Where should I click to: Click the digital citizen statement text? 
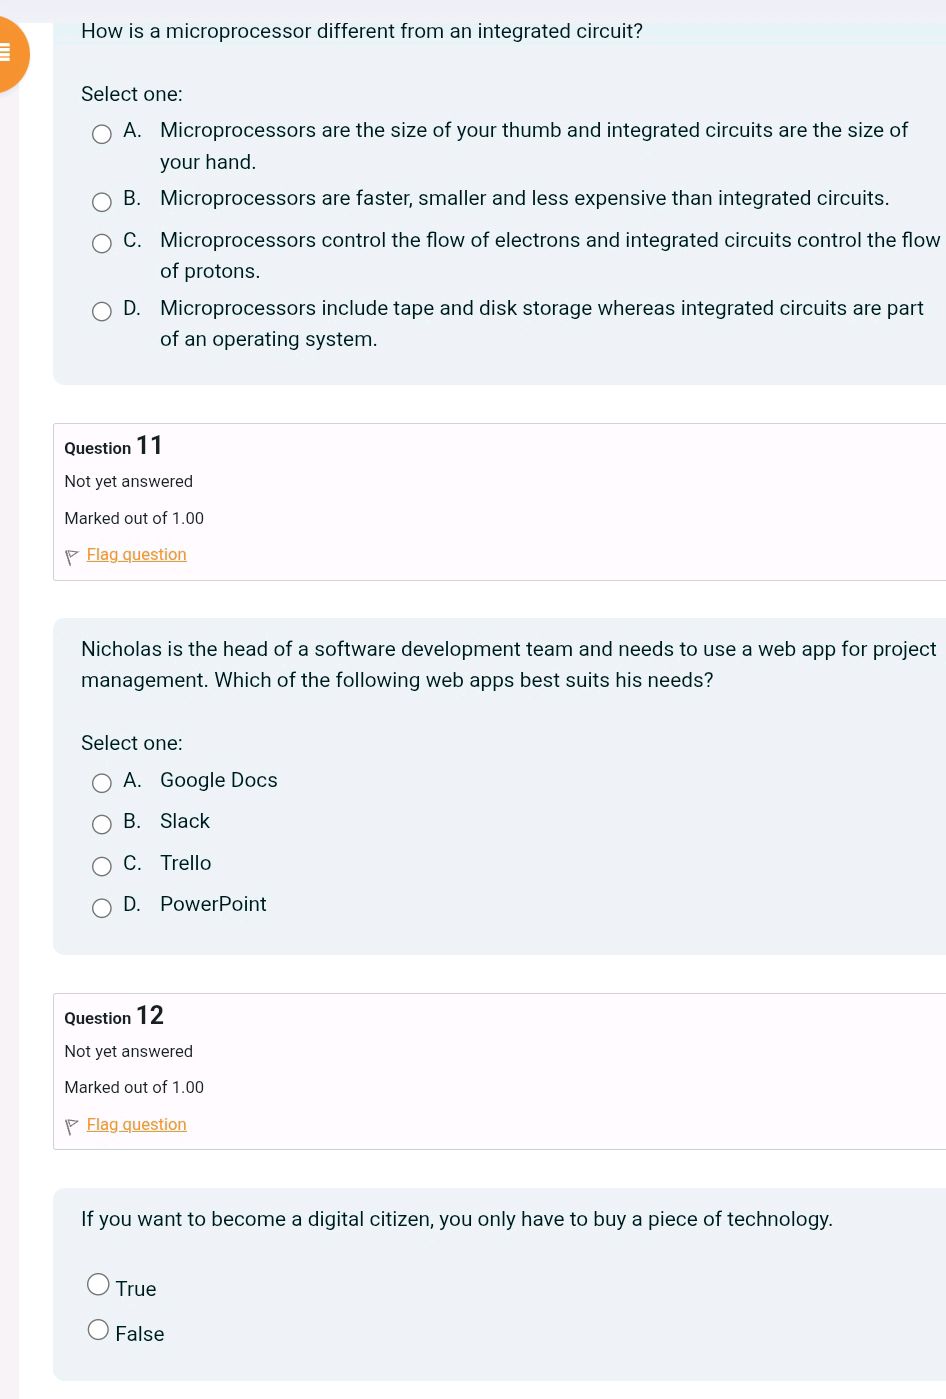[x=457, y=1219]
